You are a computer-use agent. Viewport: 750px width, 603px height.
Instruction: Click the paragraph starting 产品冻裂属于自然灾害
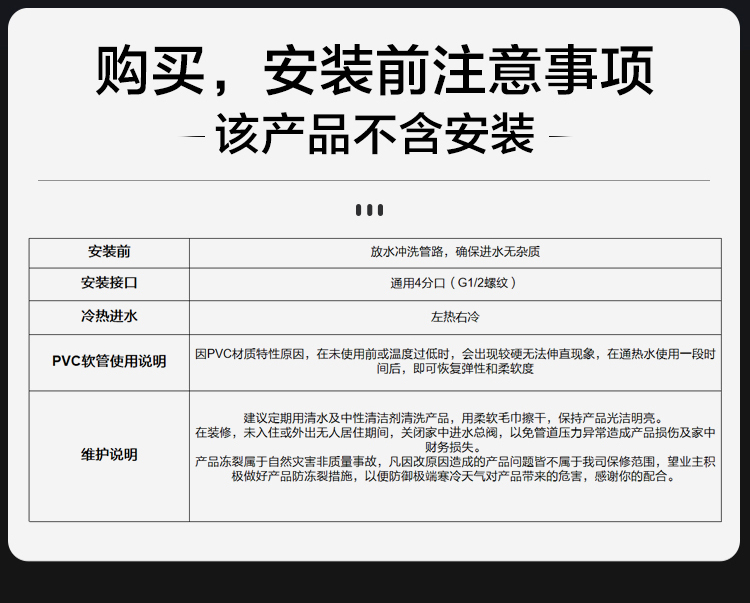click(x=455, y=469)
